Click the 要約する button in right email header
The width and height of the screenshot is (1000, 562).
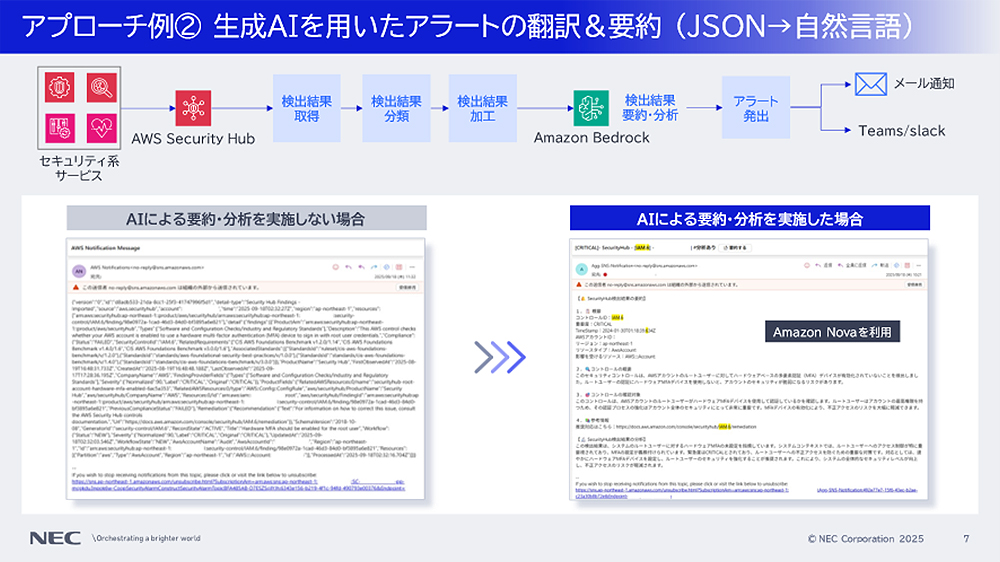735,246
